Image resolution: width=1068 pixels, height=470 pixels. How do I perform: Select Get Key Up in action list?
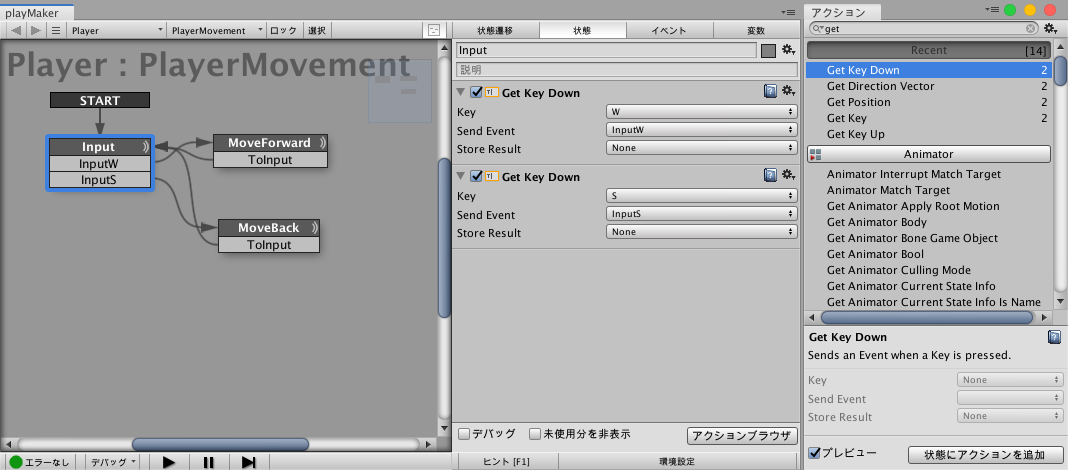(x=855, y=134)
